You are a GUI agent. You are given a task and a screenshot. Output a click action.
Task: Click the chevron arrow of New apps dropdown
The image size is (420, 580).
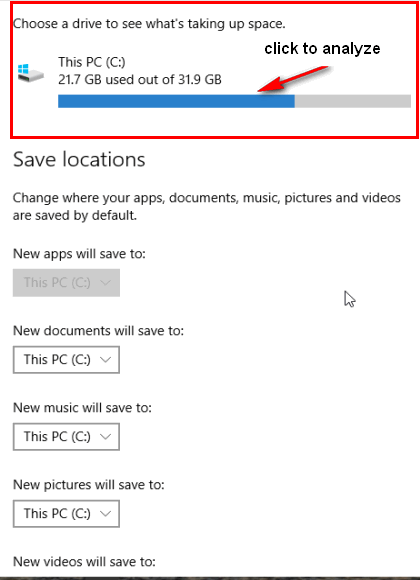105,283
